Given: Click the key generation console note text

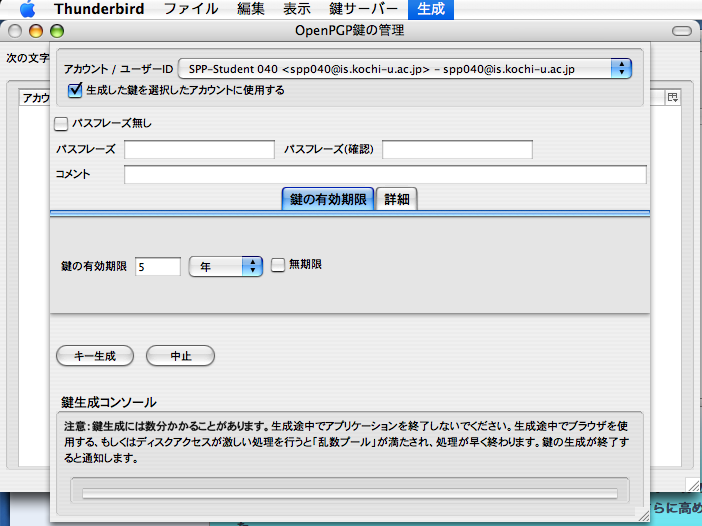Looking at the screenshot, I should [346, 442].
